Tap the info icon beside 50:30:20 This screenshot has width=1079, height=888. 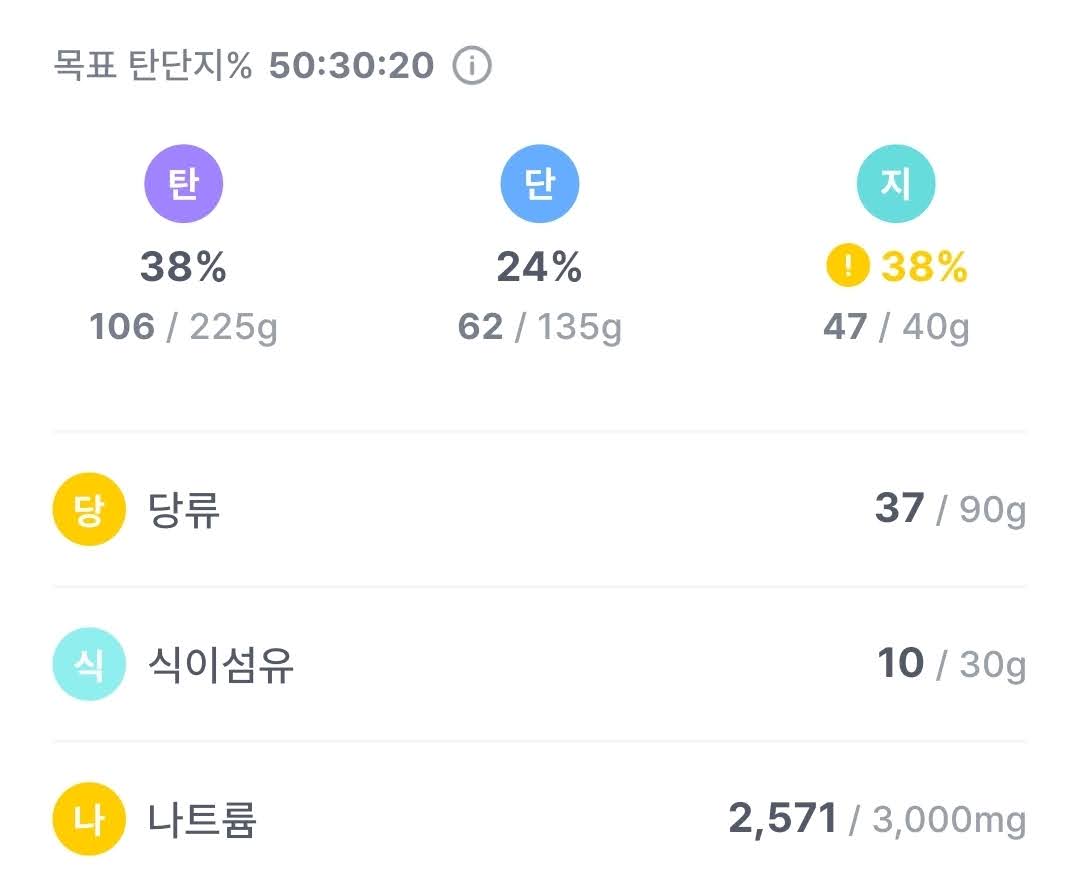tap(472, 66)
